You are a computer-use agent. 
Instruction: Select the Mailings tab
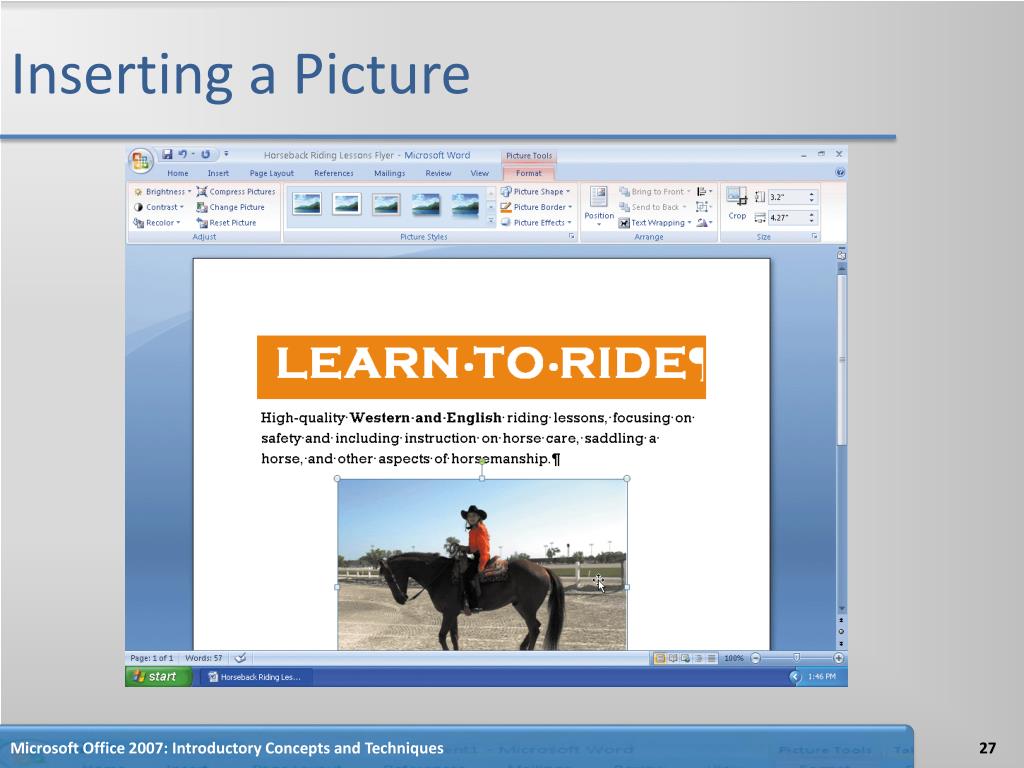click(x=389, y=173)
